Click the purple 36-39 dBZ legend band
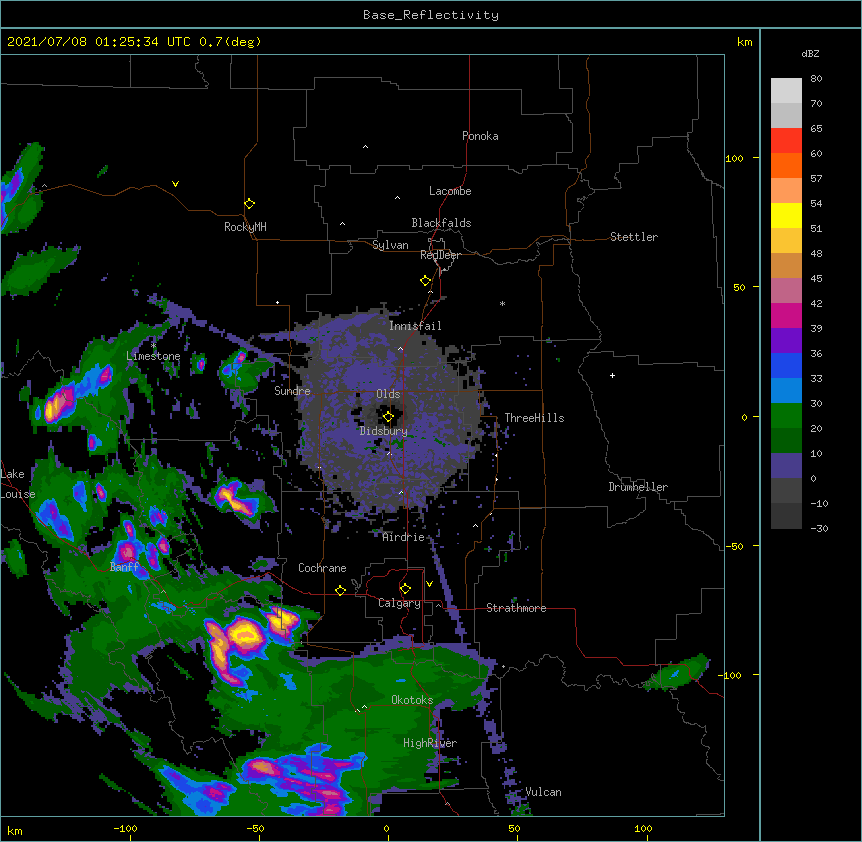This screenshot has width=862, height=842. [x=786, y=341]
